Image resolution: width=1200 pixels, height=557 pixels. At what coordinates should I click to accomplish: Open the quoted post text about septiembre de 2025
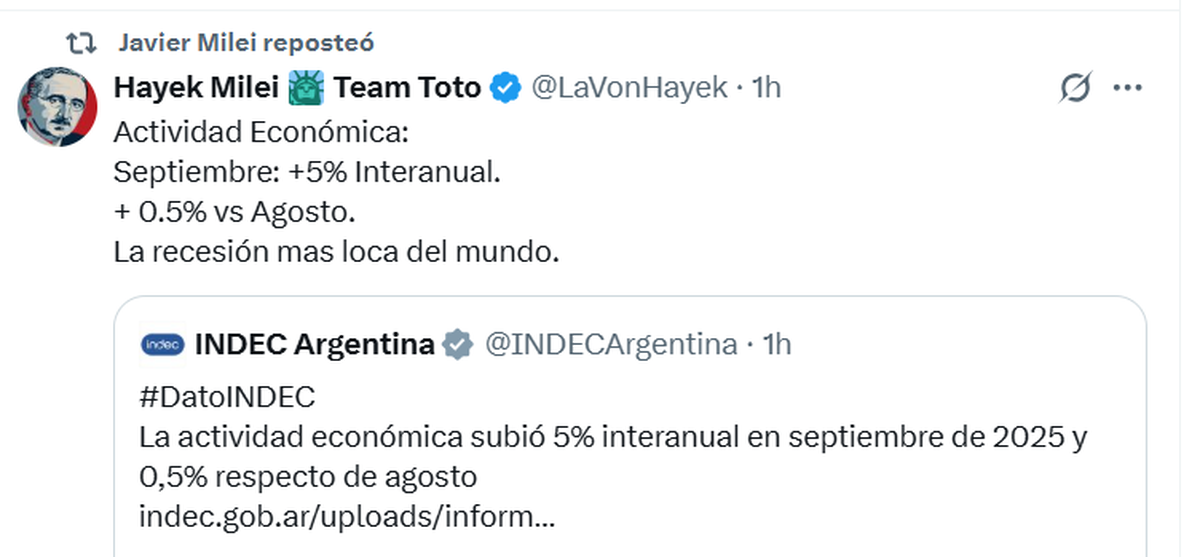pos(612,438)
